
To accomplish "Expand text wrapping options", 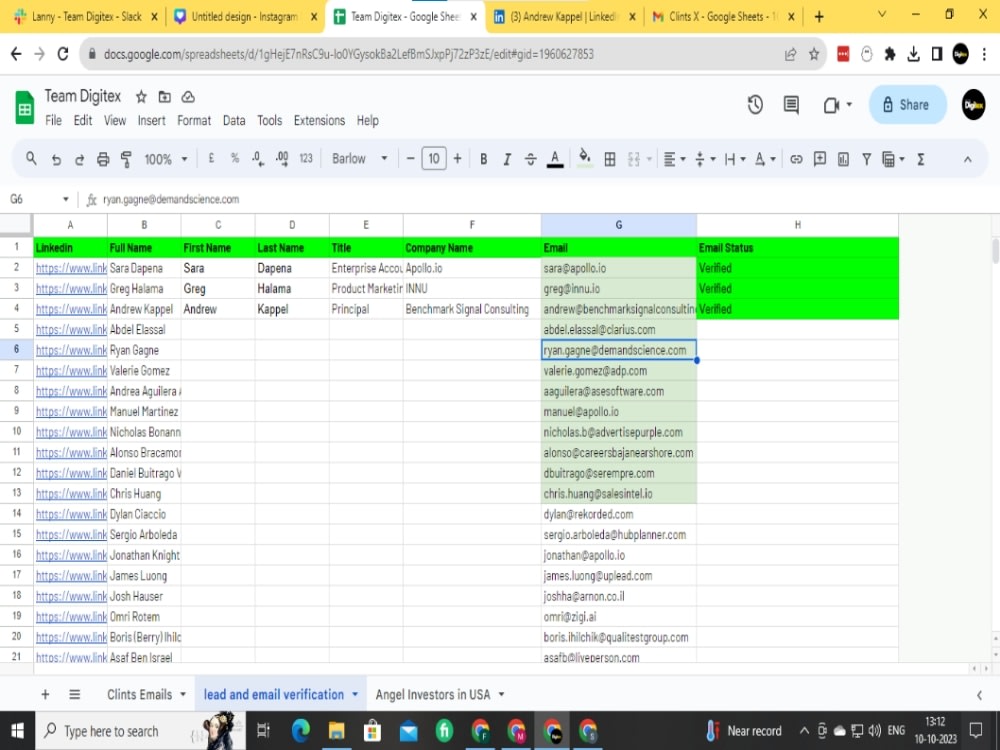I will point(735,159).
